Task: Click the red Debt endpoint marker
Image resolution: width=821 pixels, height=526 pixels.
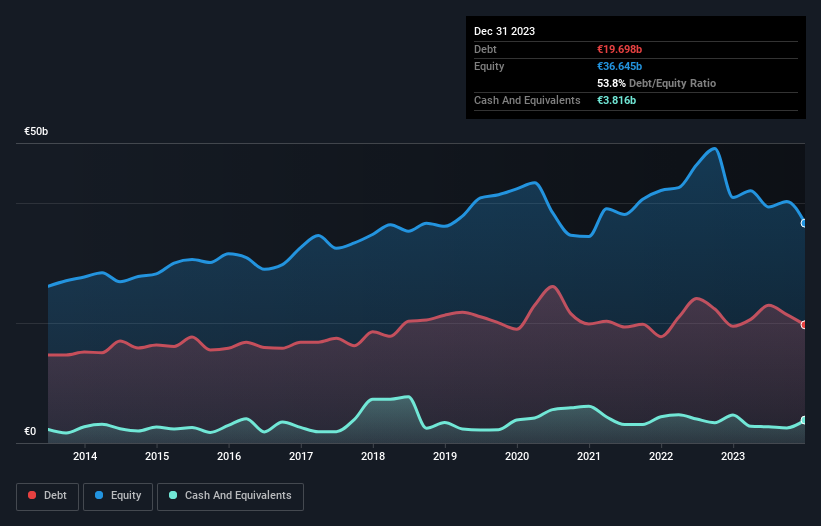Action: [x=804, y=324]
